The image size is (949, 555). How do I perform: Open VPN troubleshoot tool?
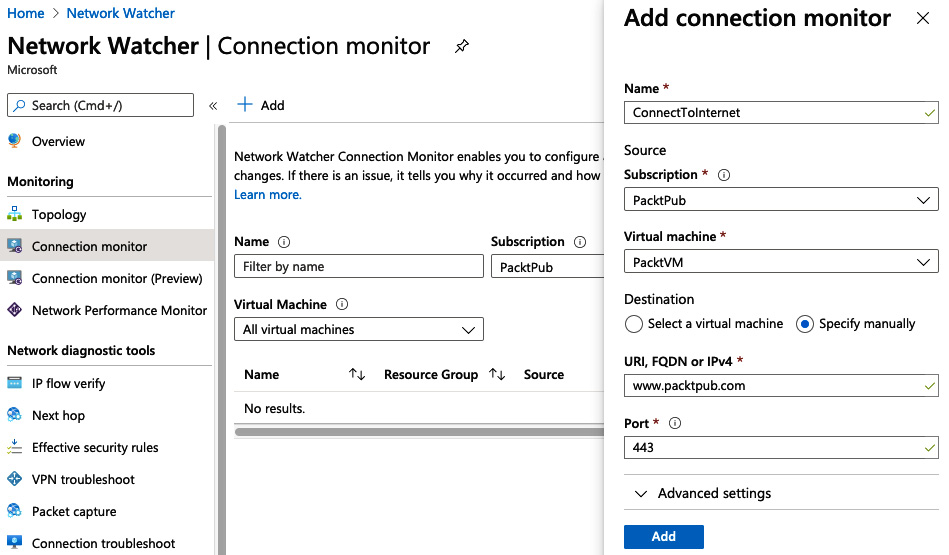click(83, 479)
